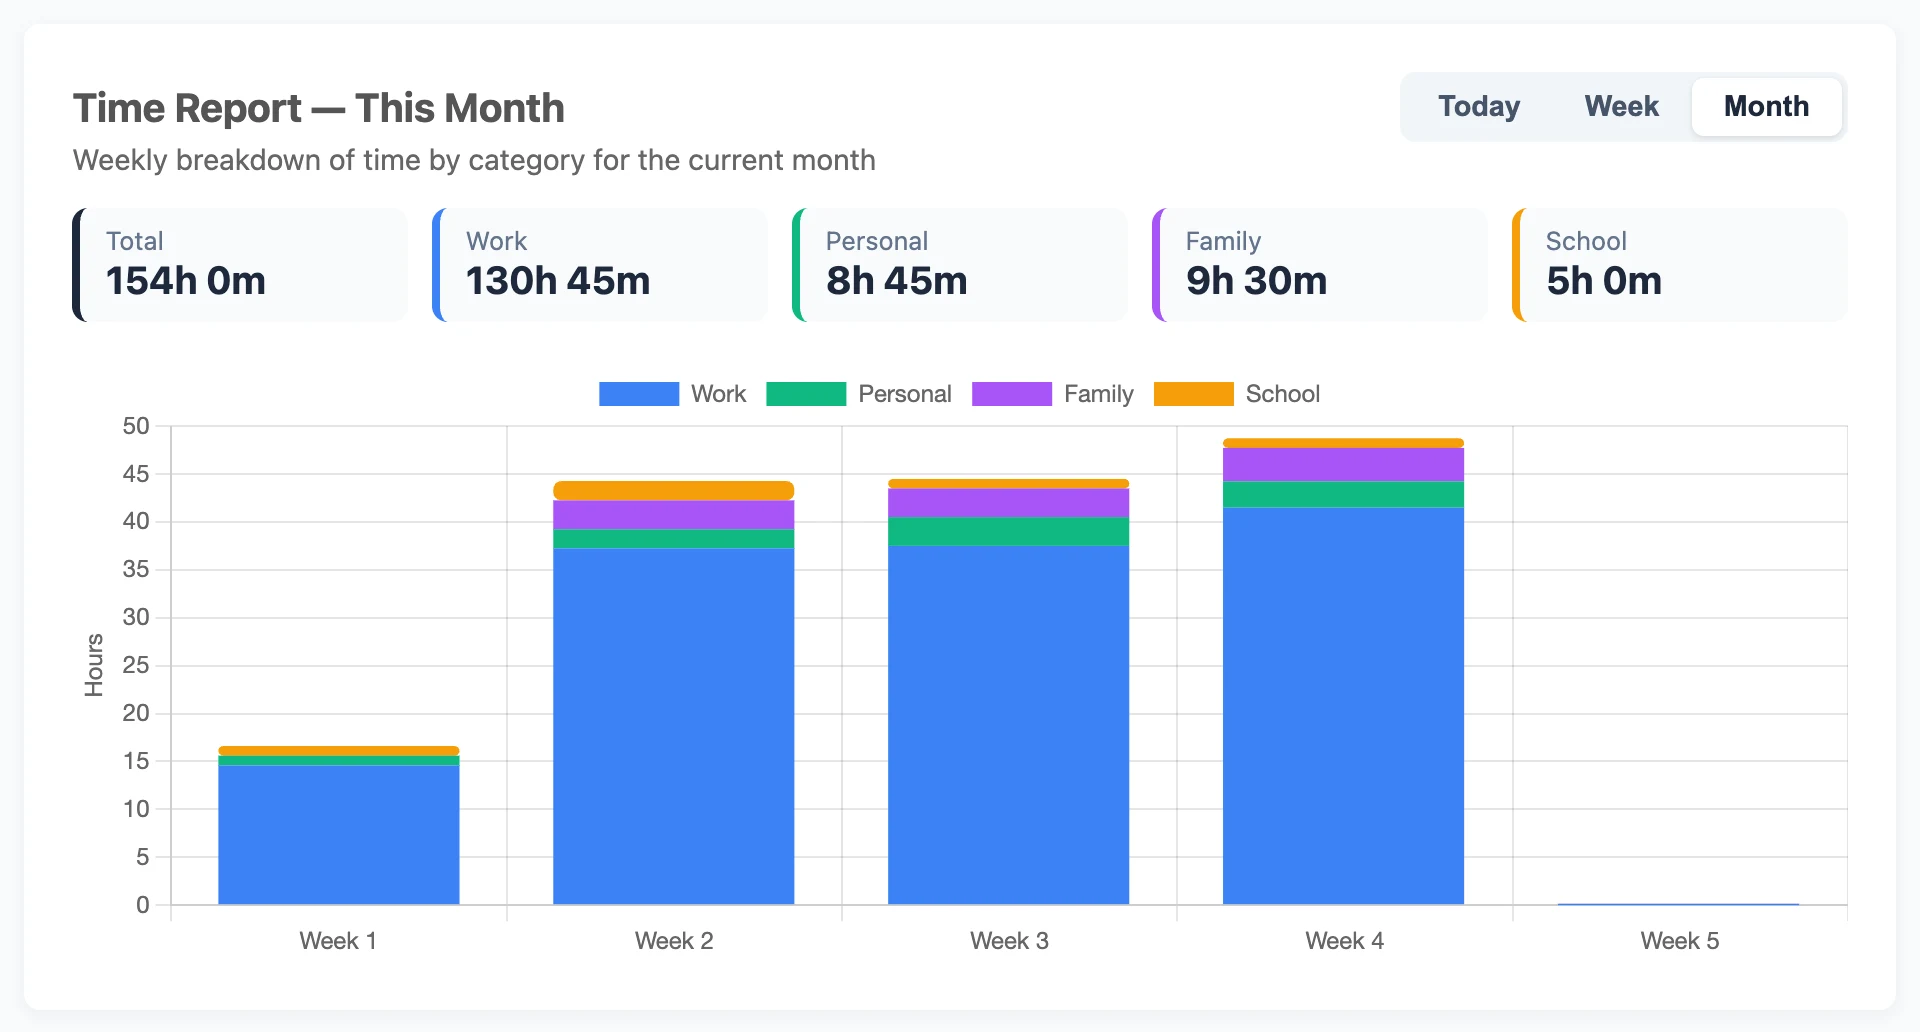1920x1032 pixels.
Task: Open the Total 154h 0m card
Action: [x=240, y=265]
